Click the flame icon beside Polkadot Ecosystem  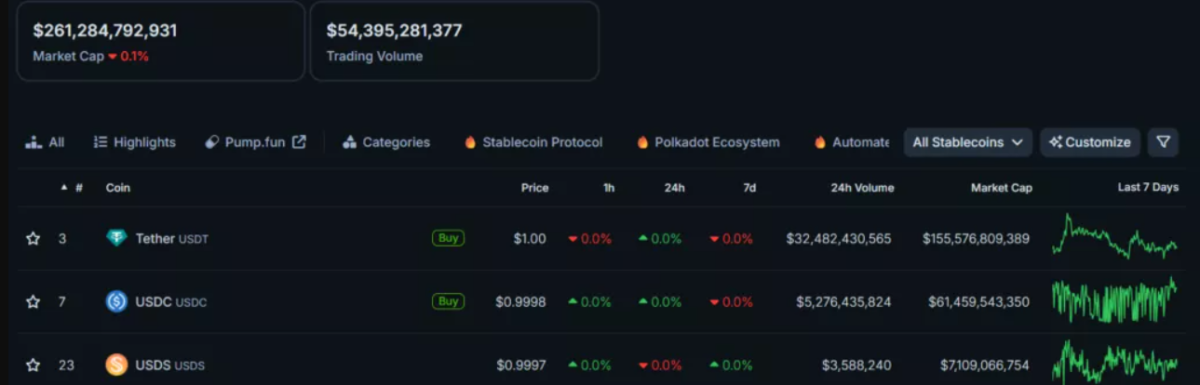pos(642,142)
